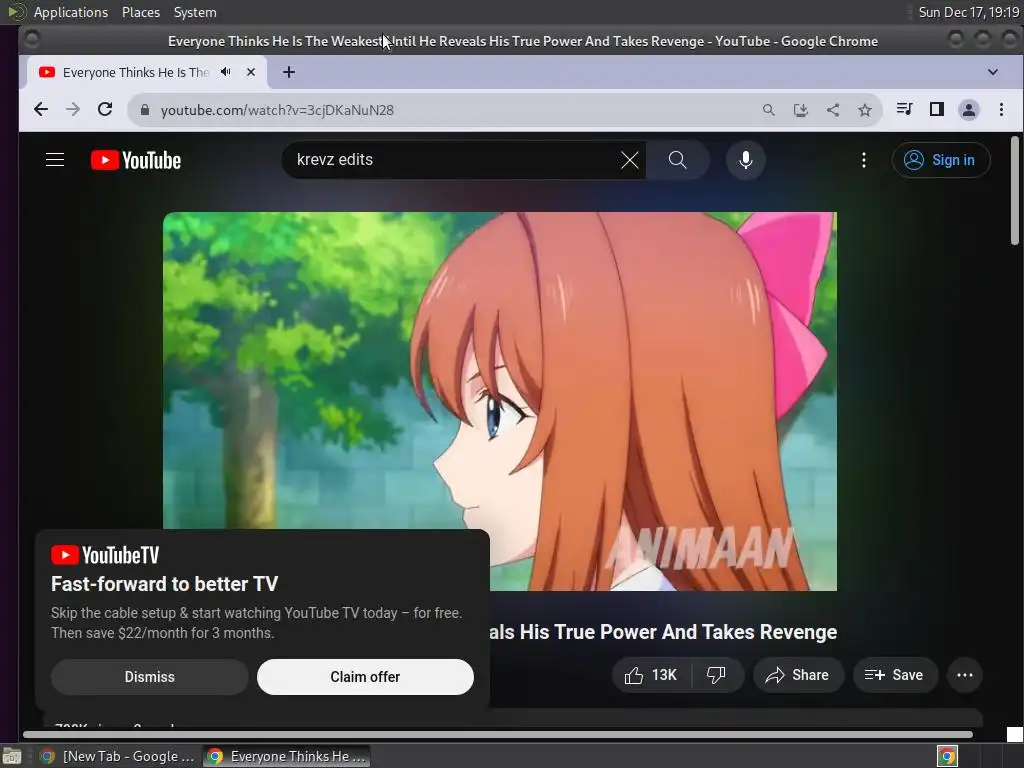
Task: Claim the YouTube TV offer
Action: click(365, 677)
